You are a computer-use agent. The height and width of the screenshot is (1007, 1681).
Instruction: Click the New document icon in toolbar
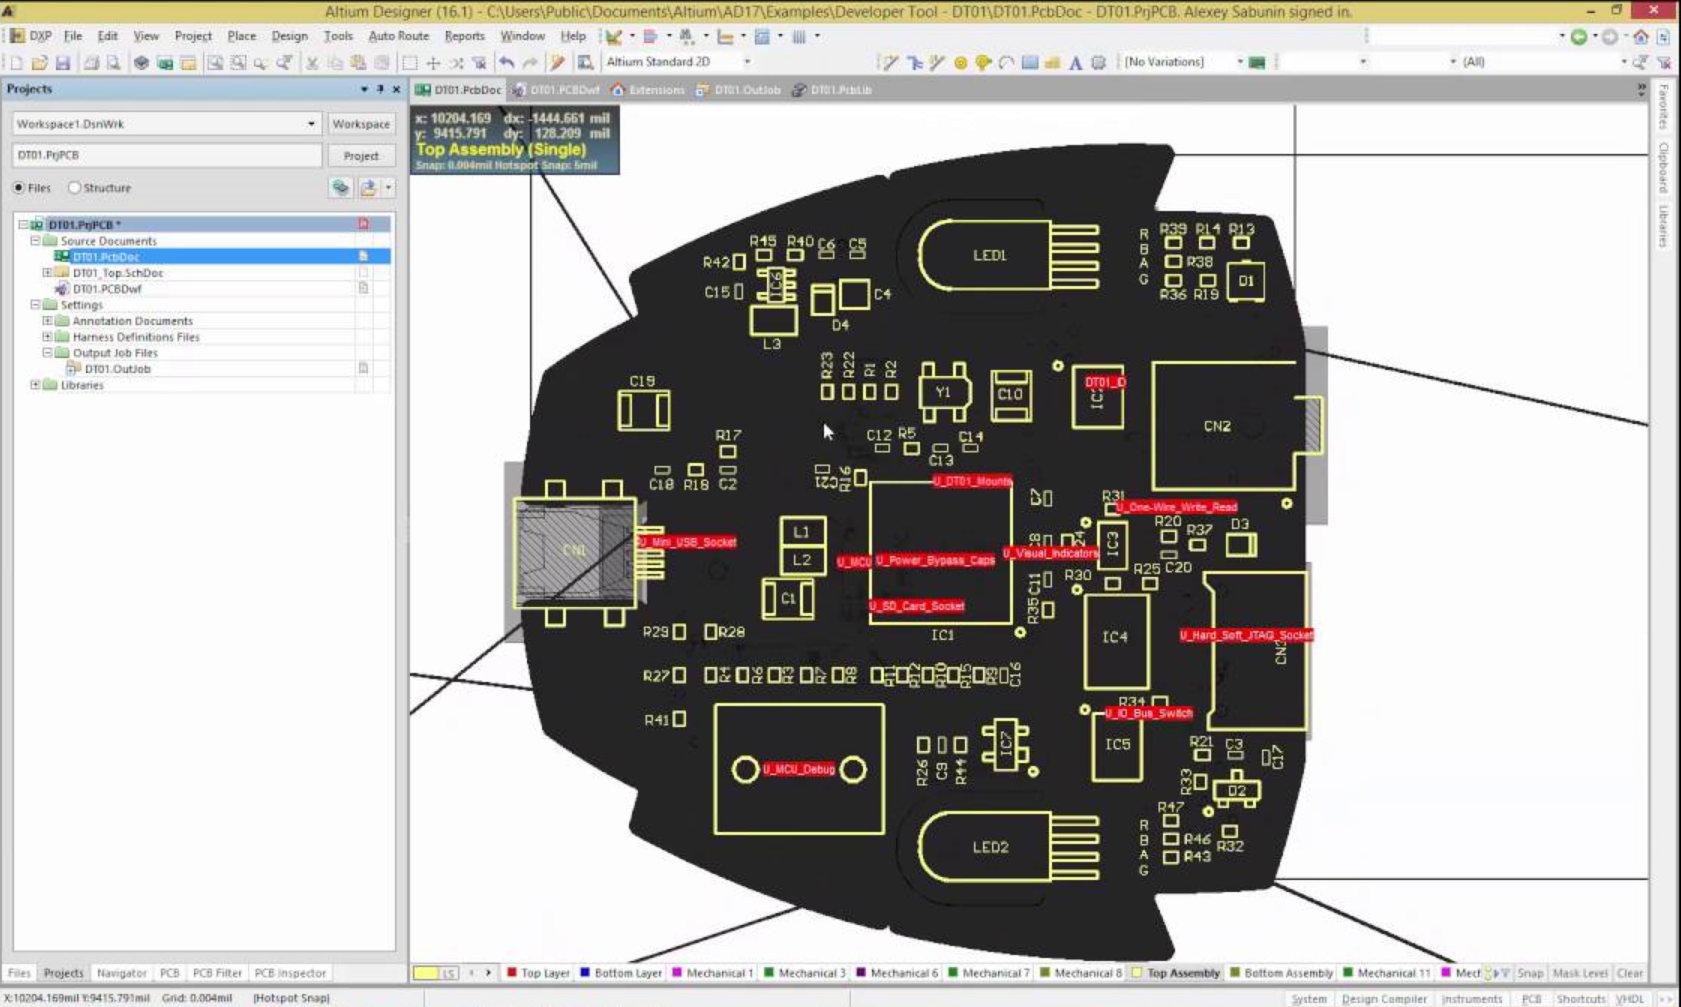pyautogui.click(x=17, y=63)
